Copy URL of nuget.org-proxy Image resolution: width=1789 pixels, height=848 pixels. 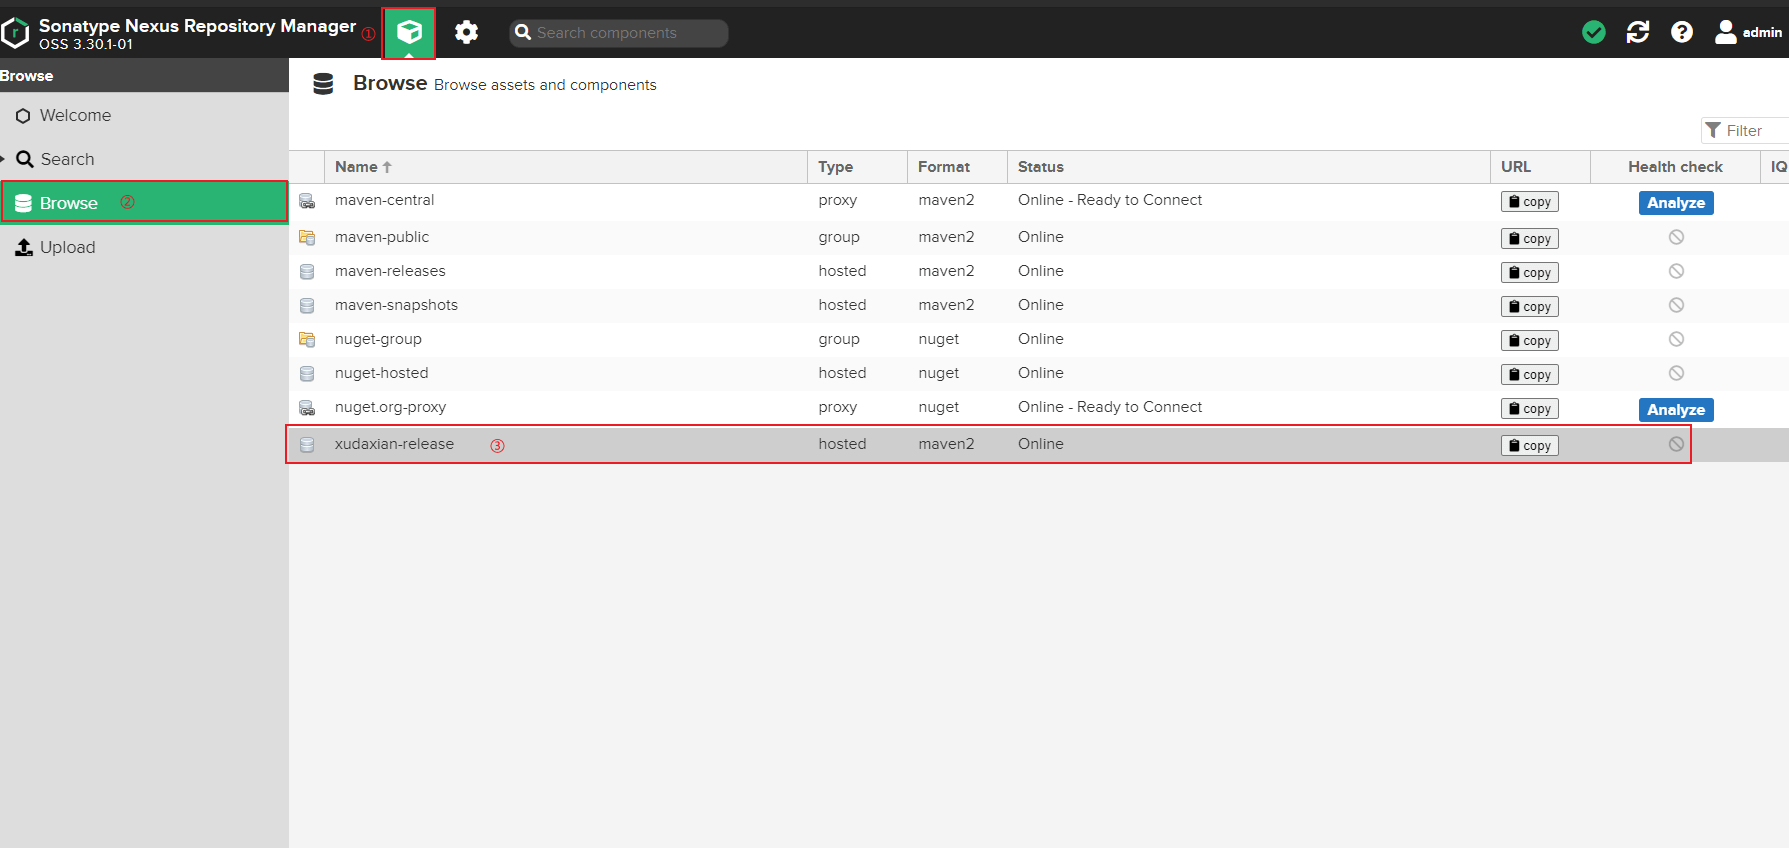1529,409
